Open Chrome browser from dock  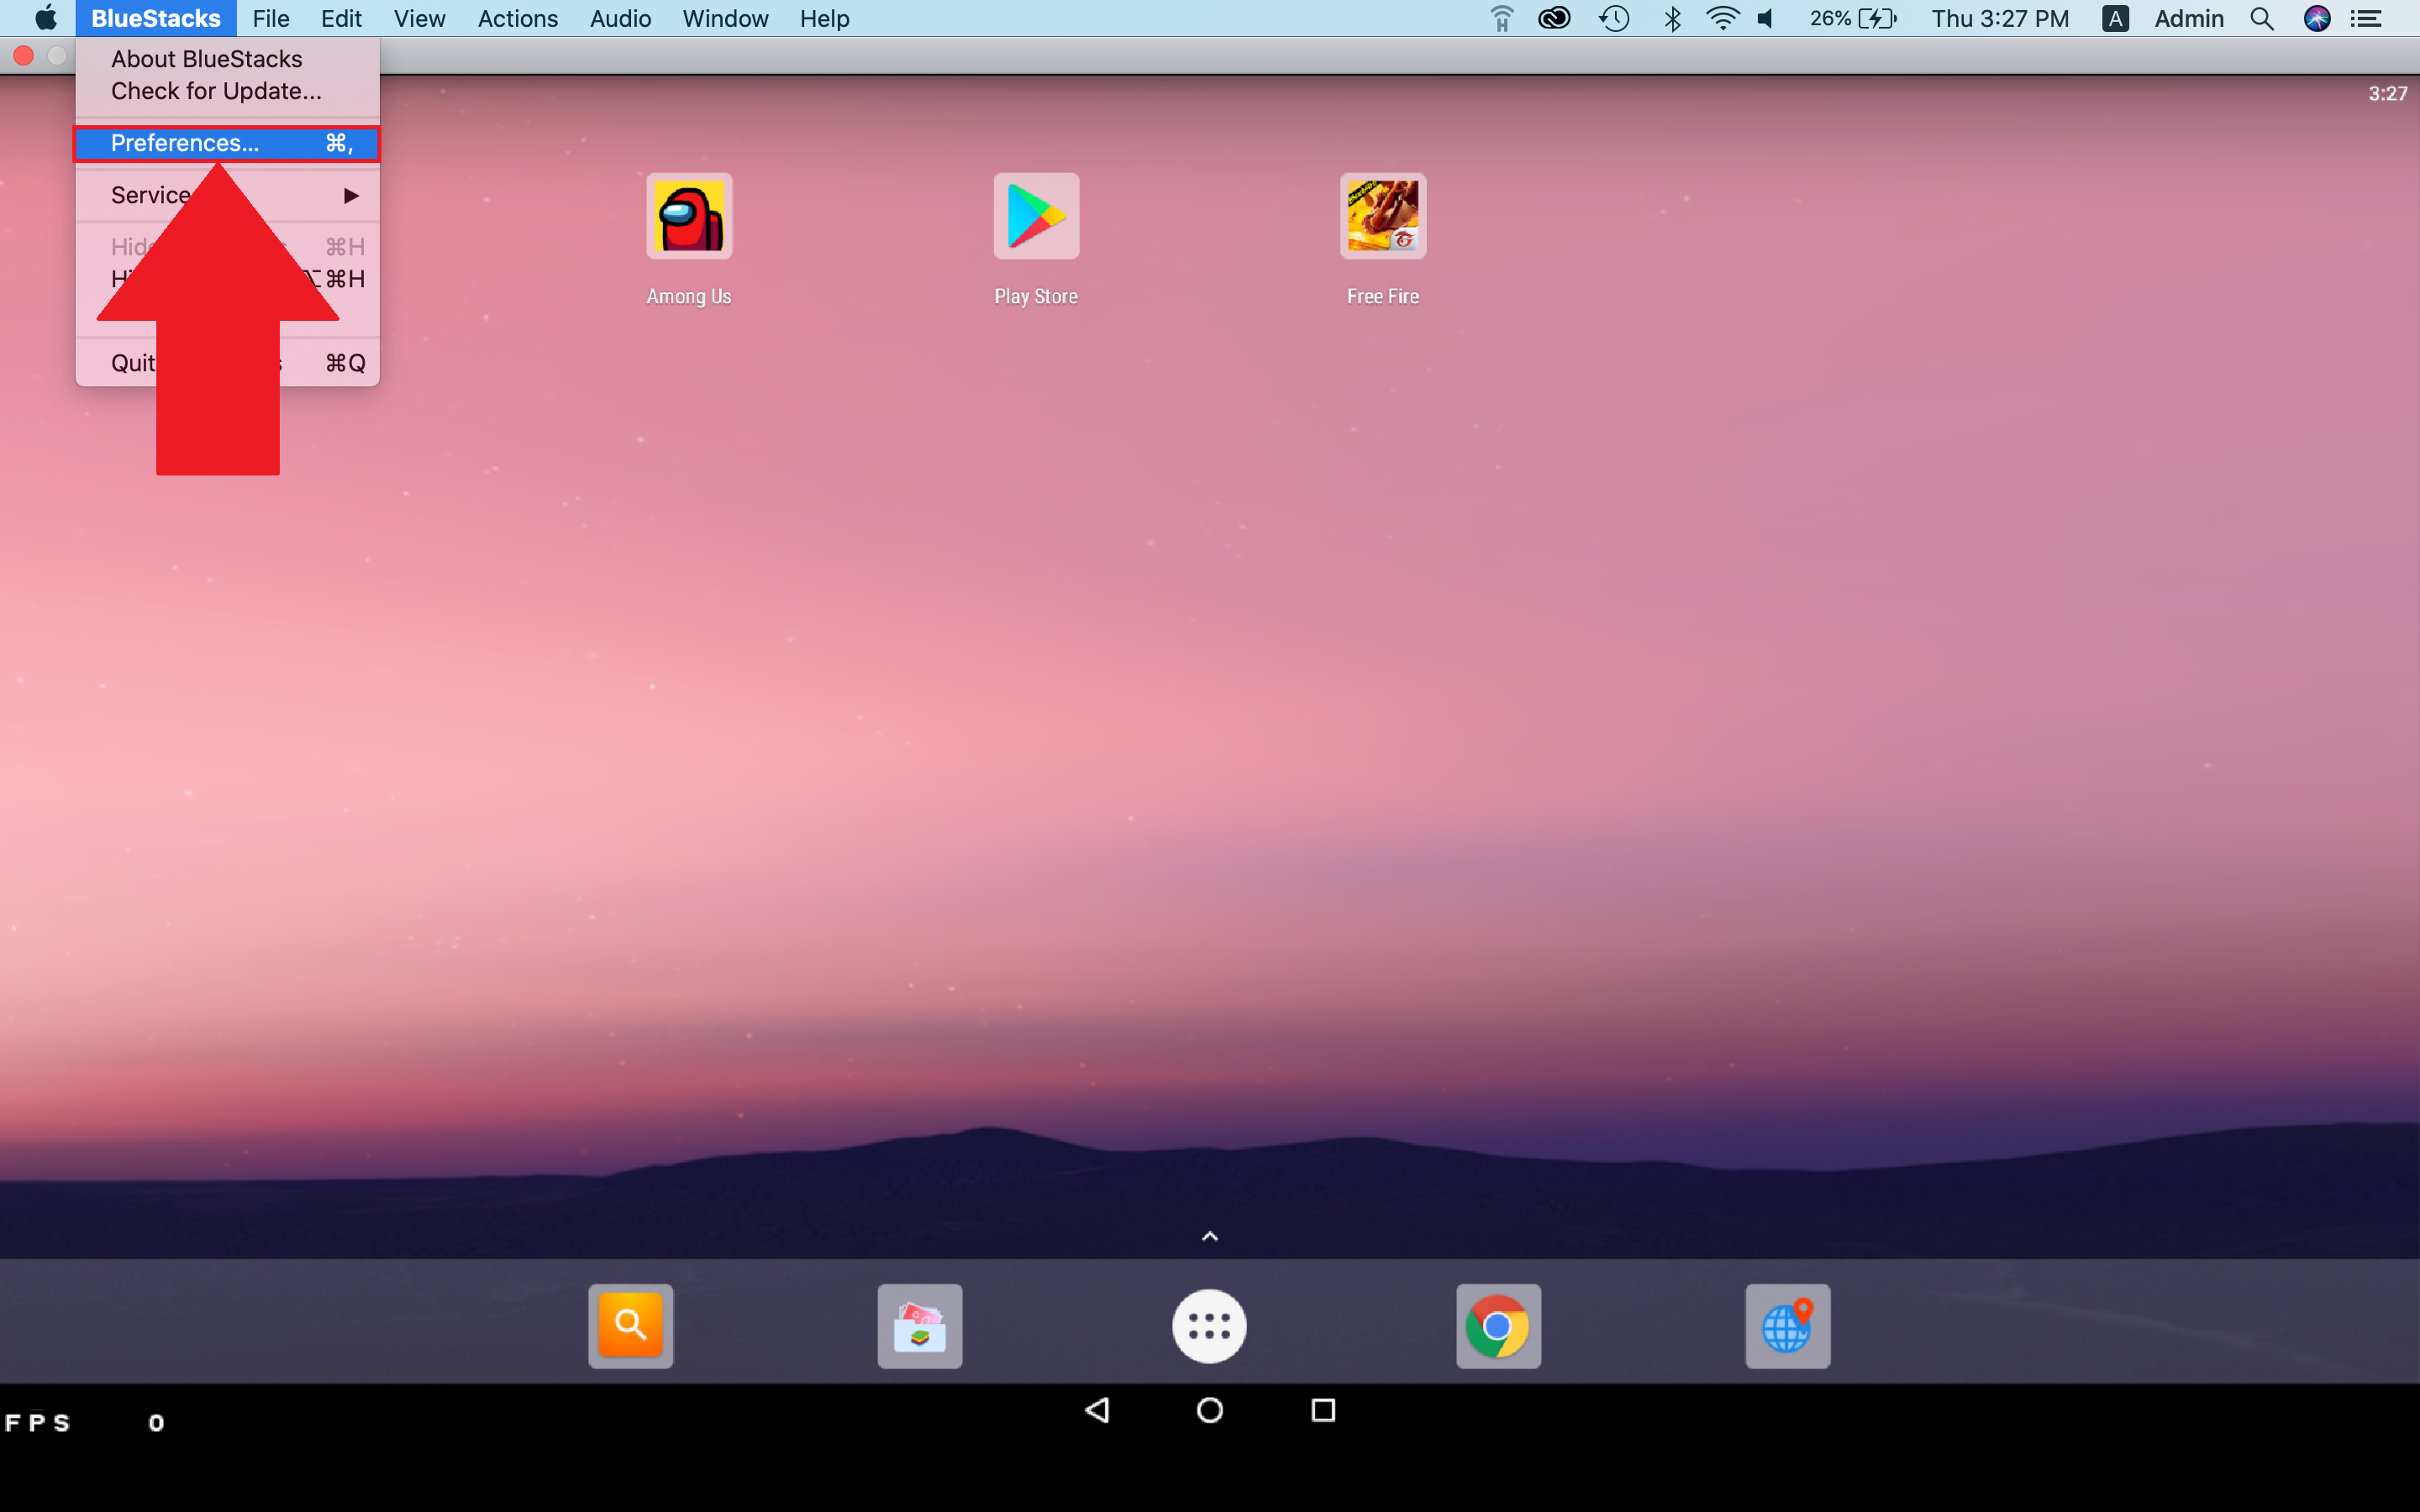click(1497, 1326)
